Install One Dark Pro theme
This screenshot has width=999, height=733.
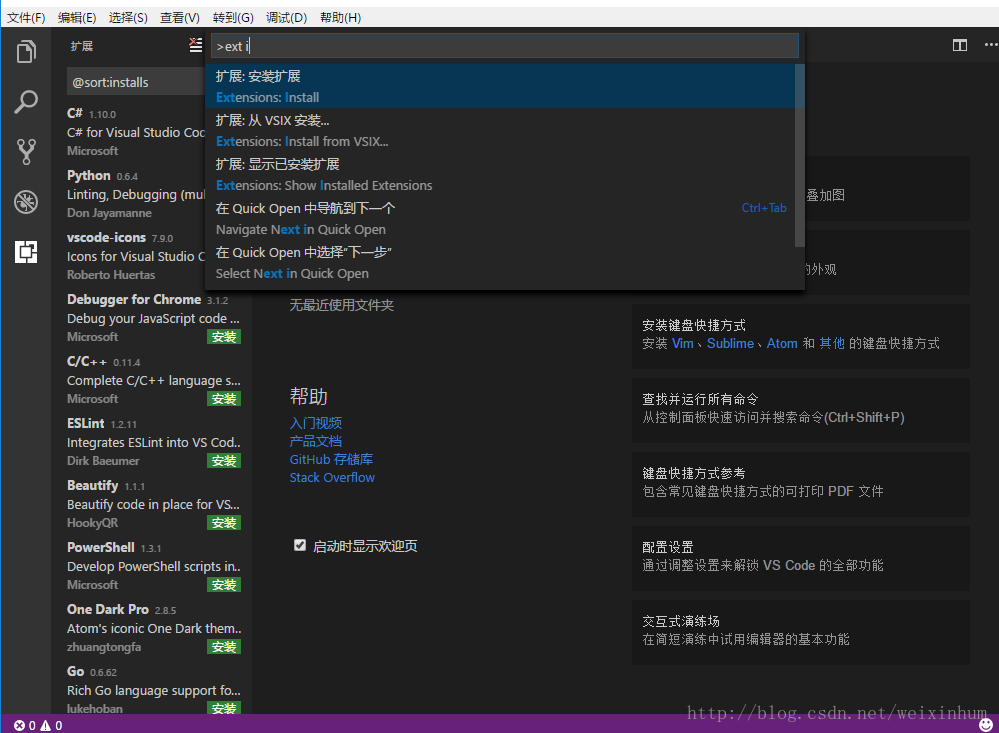point(224,646)
